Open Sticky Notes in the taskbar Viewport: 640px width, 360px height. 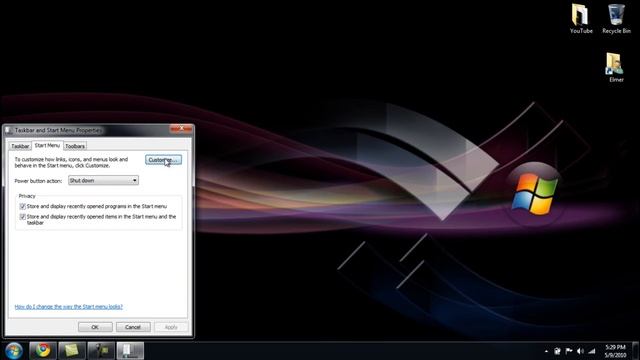[72, 351]
